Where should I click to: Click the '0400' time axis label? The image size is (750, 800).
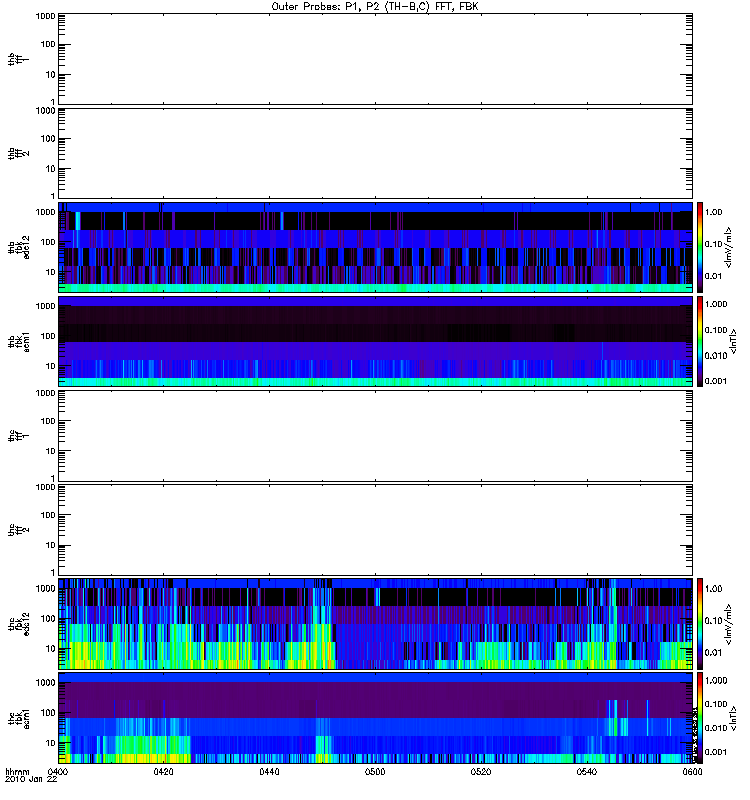click(x=58, y=772)
